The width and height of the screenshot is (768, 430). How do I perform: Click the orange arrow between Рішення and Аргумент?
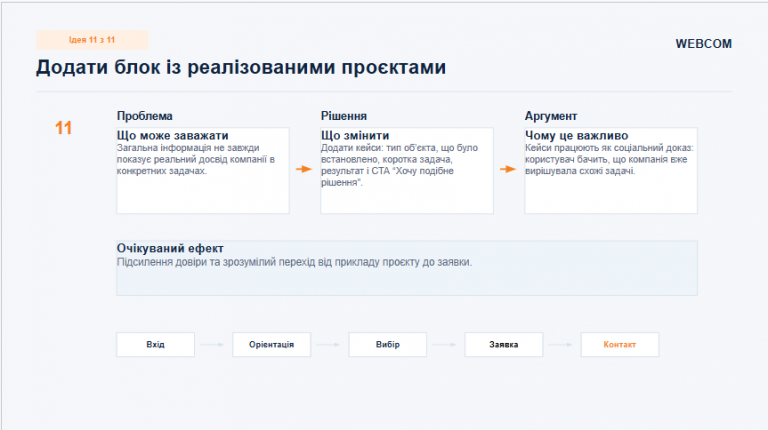(508, 169)
